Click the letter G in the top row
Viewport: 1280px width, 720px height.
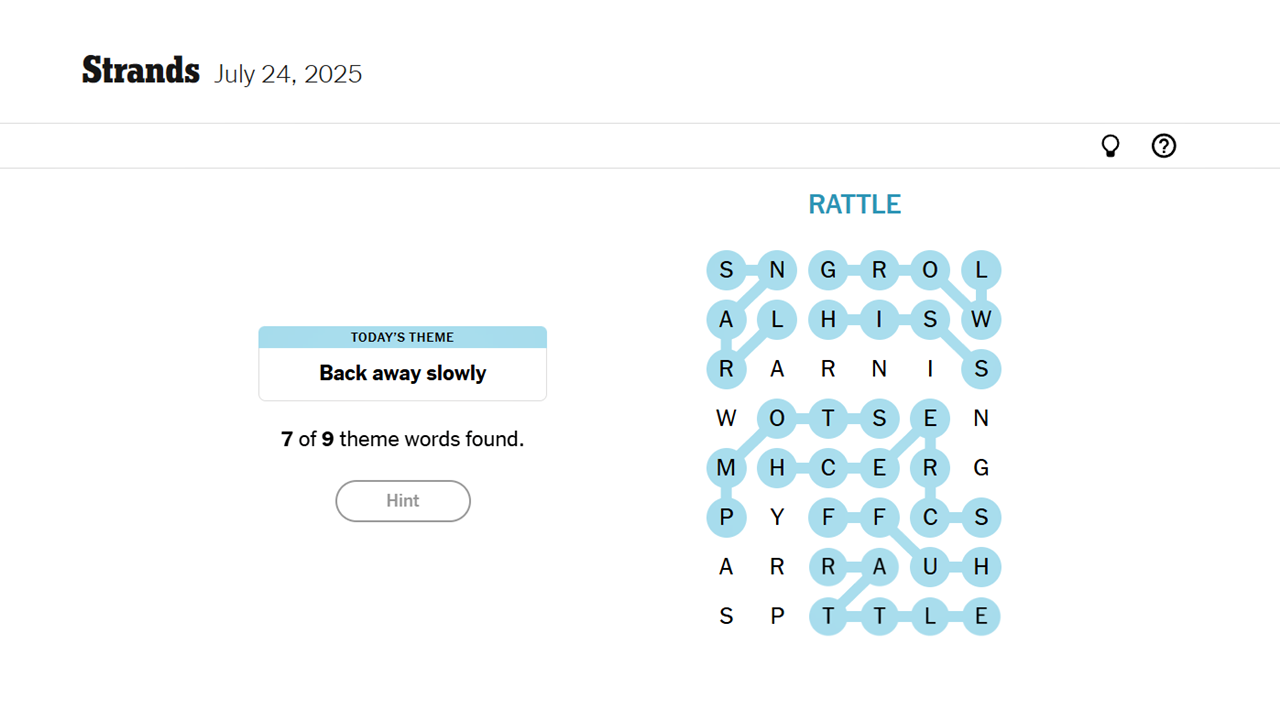tap(828, 270)
